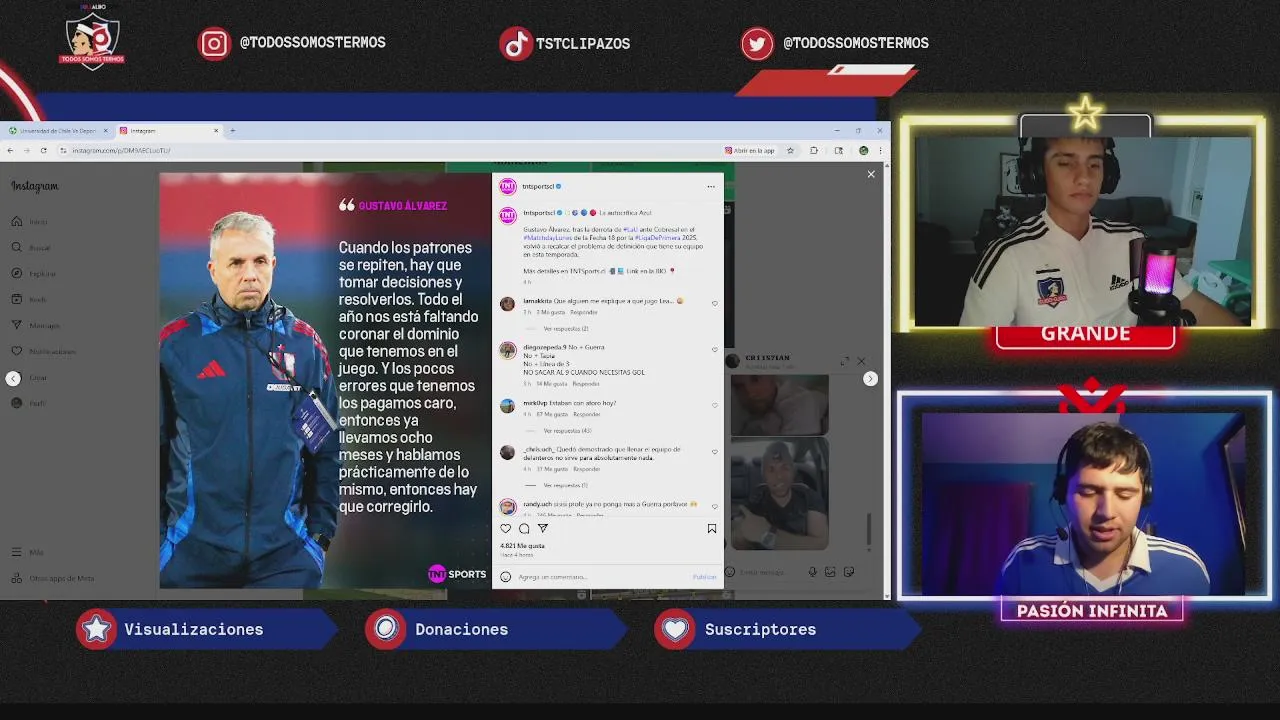1280x720 pixels.
Task: Open the lower photo in chat popup
Action: point(779,494)
